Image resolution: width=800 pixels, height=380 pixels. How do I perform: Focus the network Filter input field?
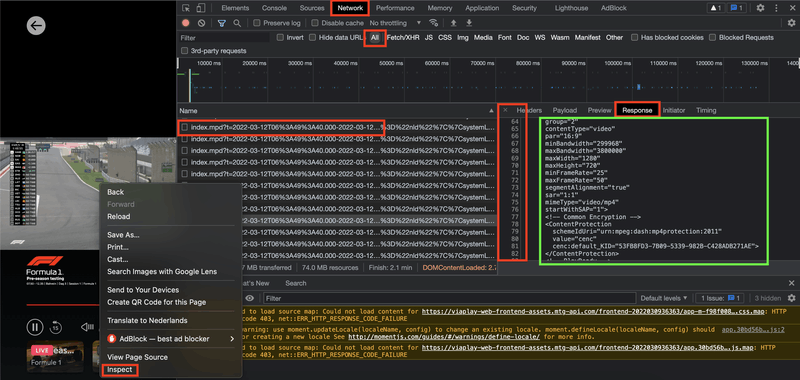[x=223, y=38]
